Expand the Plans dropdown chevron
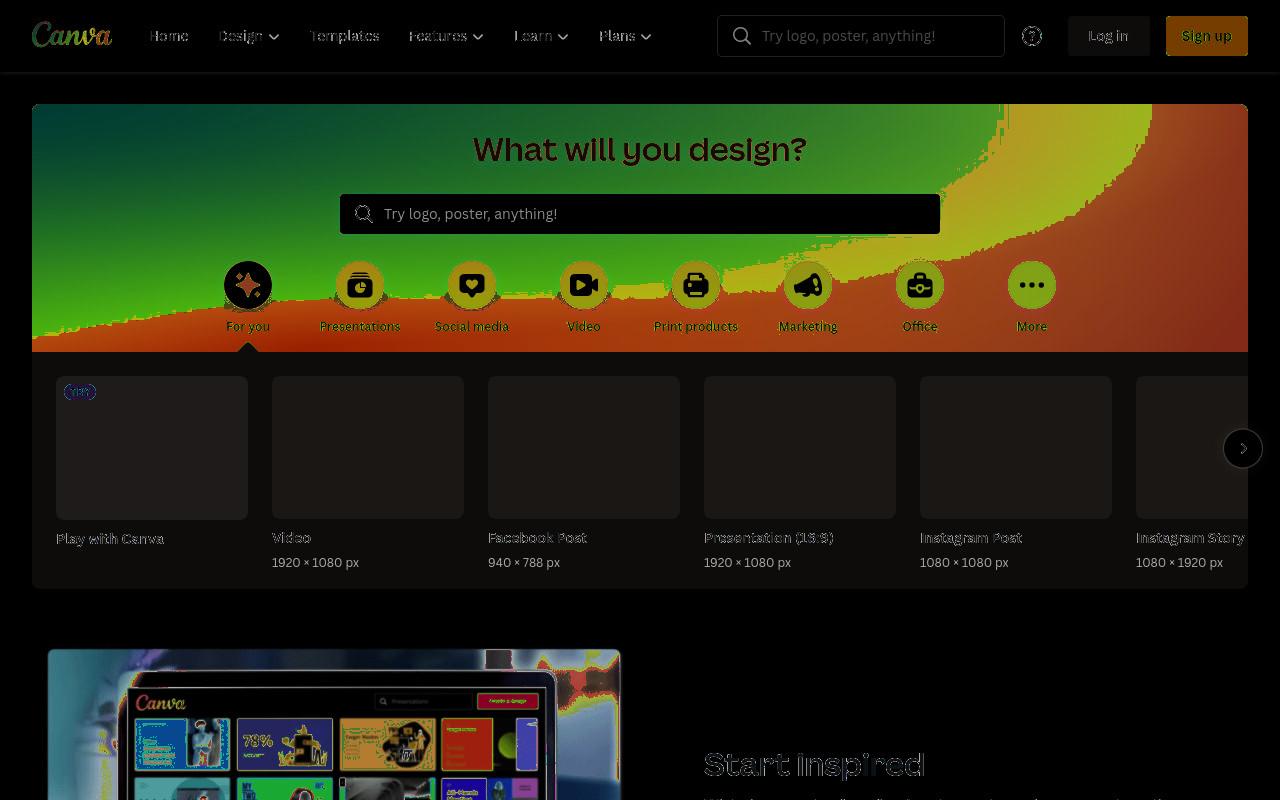The height and width of the screenshot is (800, 1280). tap(646, 37)
